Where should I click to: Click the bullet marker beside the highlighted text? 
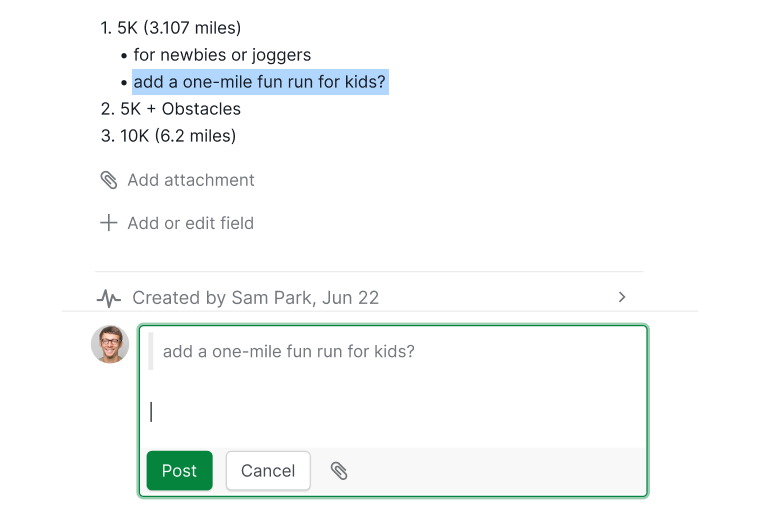coord(124,83)
